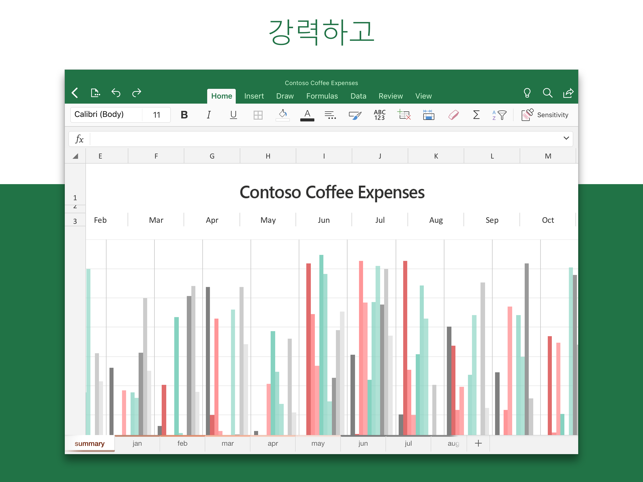This screenshot has width=643, height=482.
Task: Click the Oct month cell
Action: click(x=548, y=220)
